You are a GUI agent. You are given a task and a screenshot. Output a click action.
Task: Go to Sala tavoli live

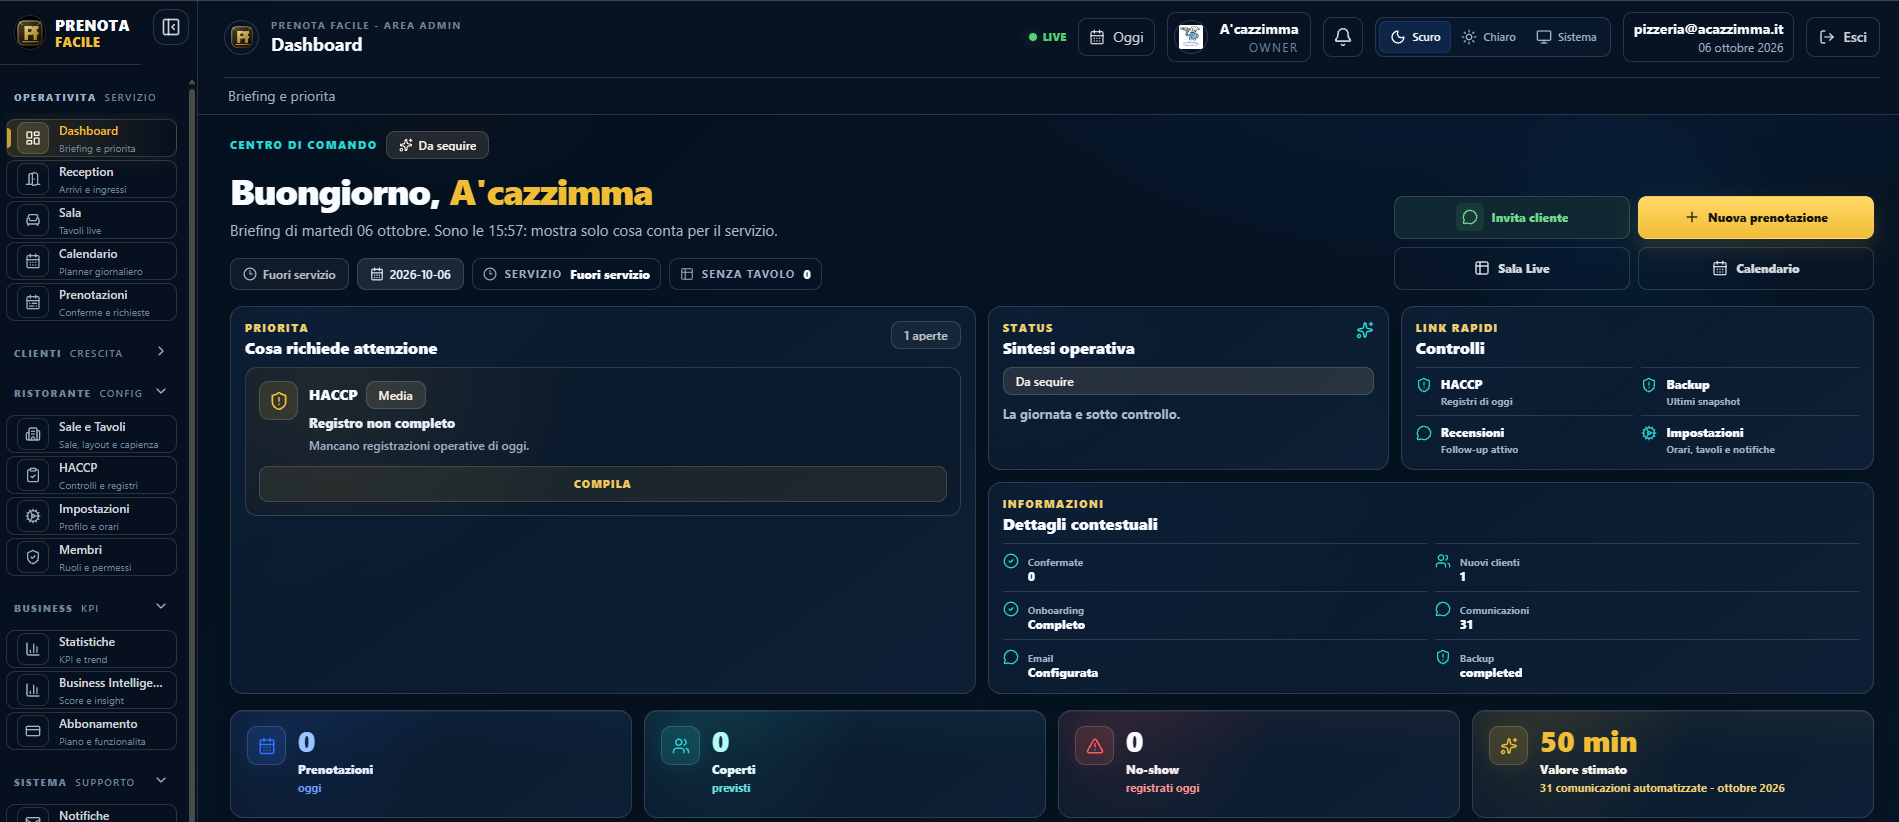pyautogui.click(x=92, y=220)
